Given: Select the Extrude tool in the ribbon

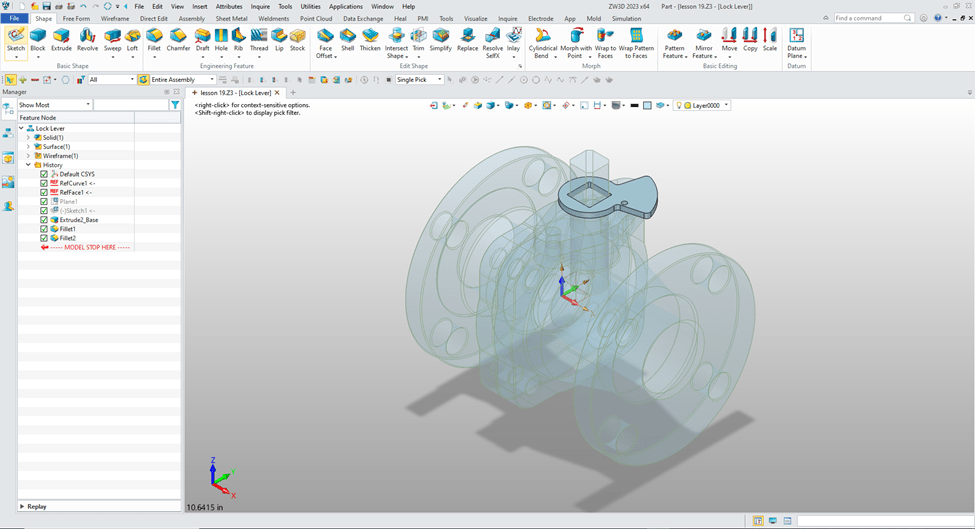Looking at the screenshot, I should coord(62,38).
